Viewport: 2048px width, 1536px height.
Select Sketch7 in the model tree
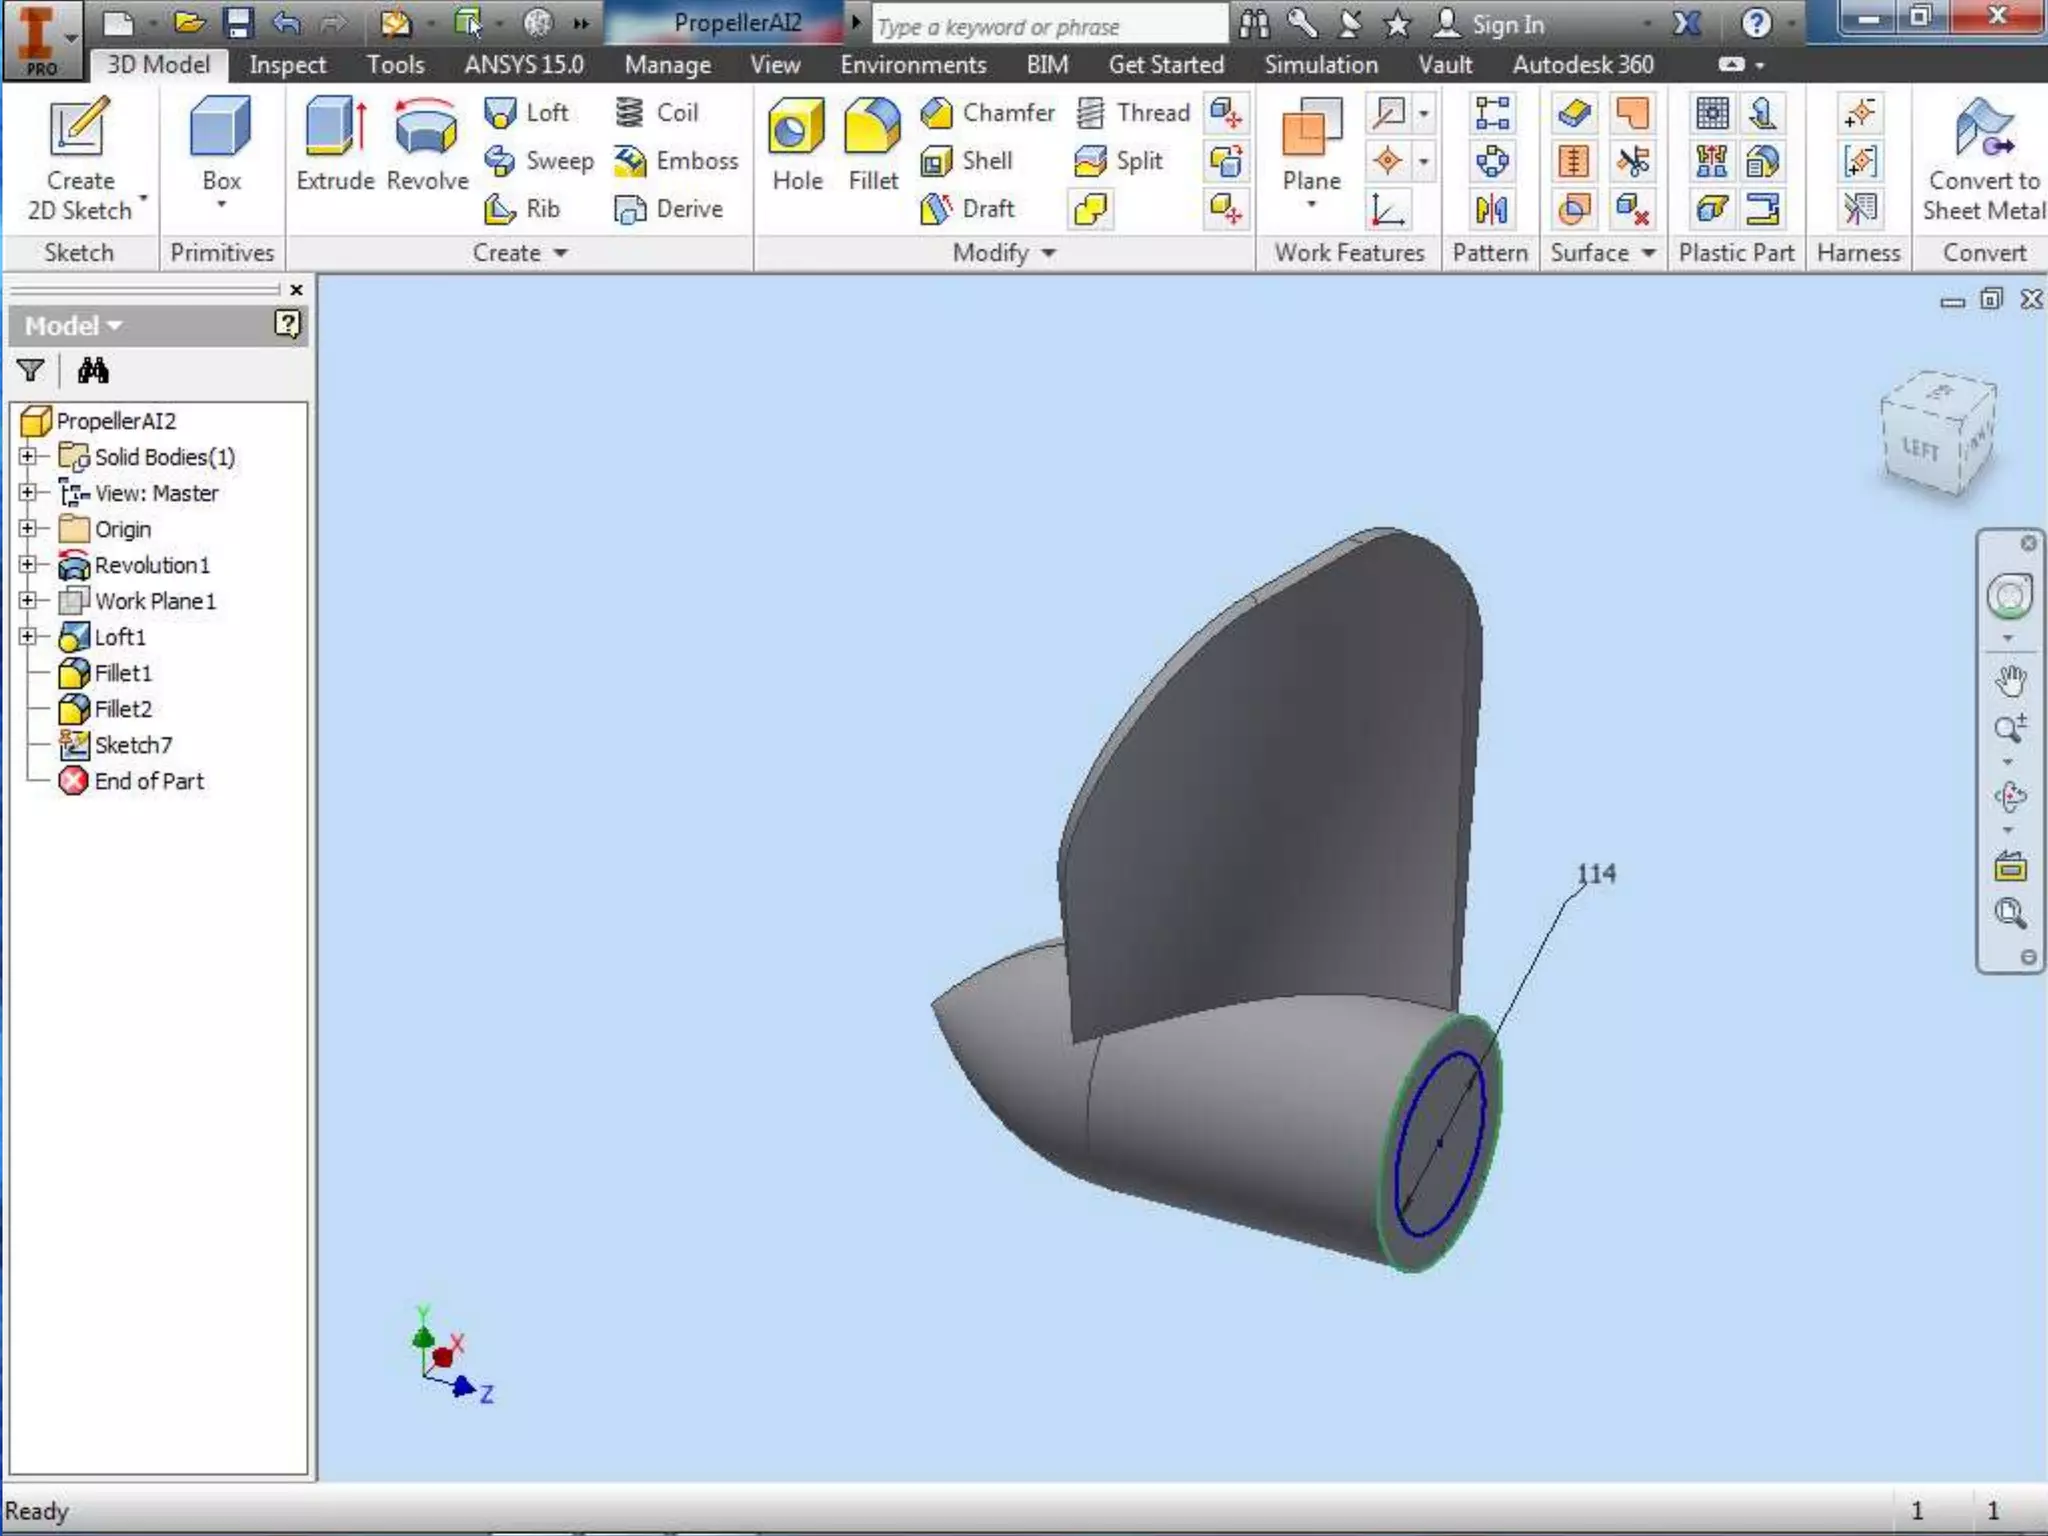click(x=132, y=745)
